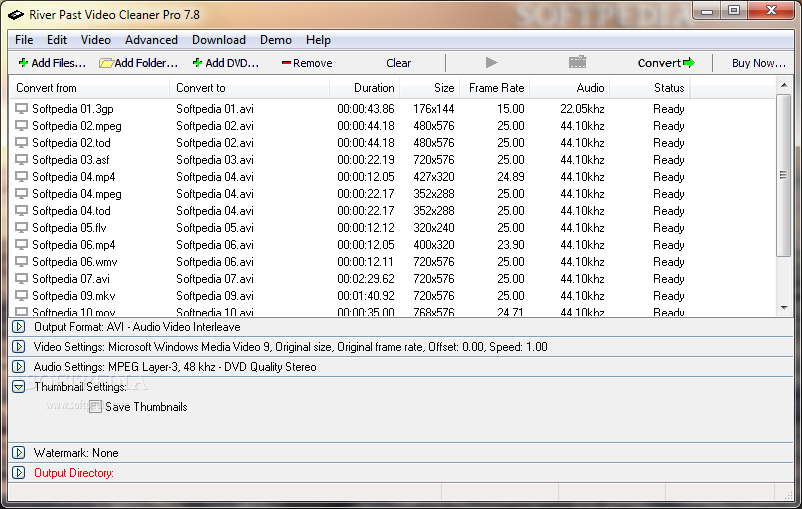Image resolution: width=802 pixels, height=509 pixels.
Task: Sort by the Convert to column header
Action: coord(249,88)
